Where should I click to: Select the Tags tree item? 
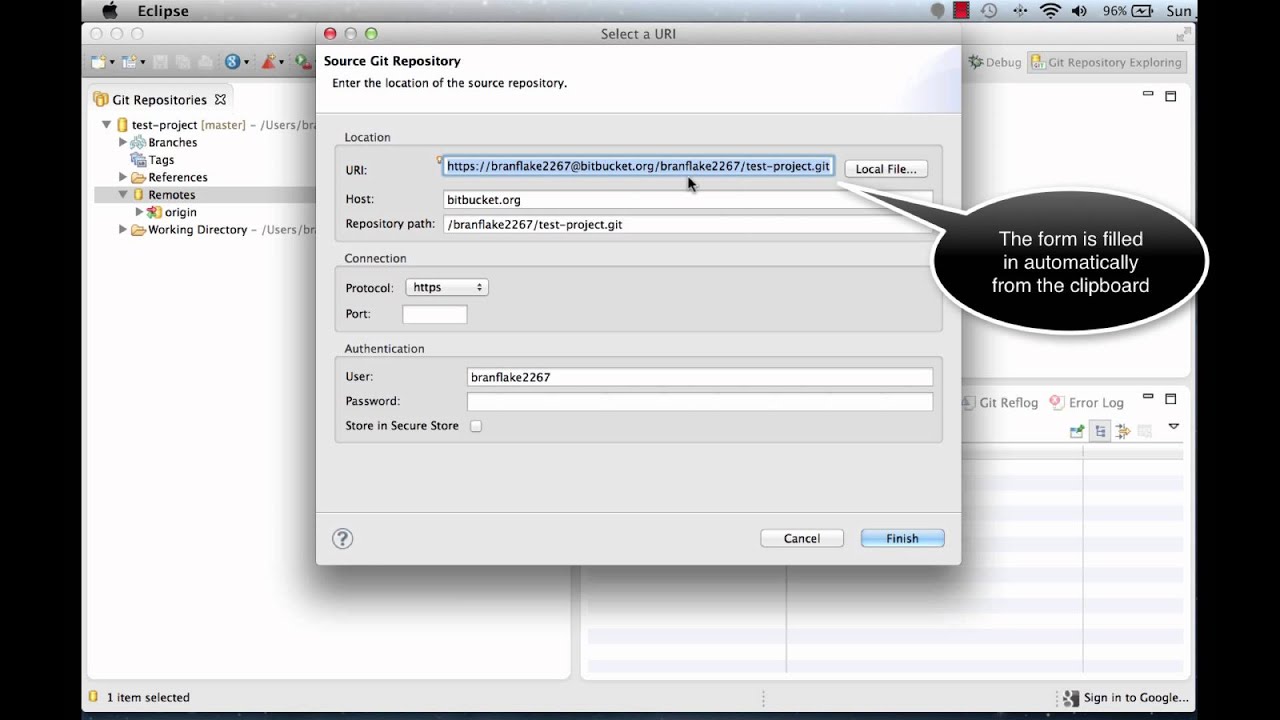point(161,160)
